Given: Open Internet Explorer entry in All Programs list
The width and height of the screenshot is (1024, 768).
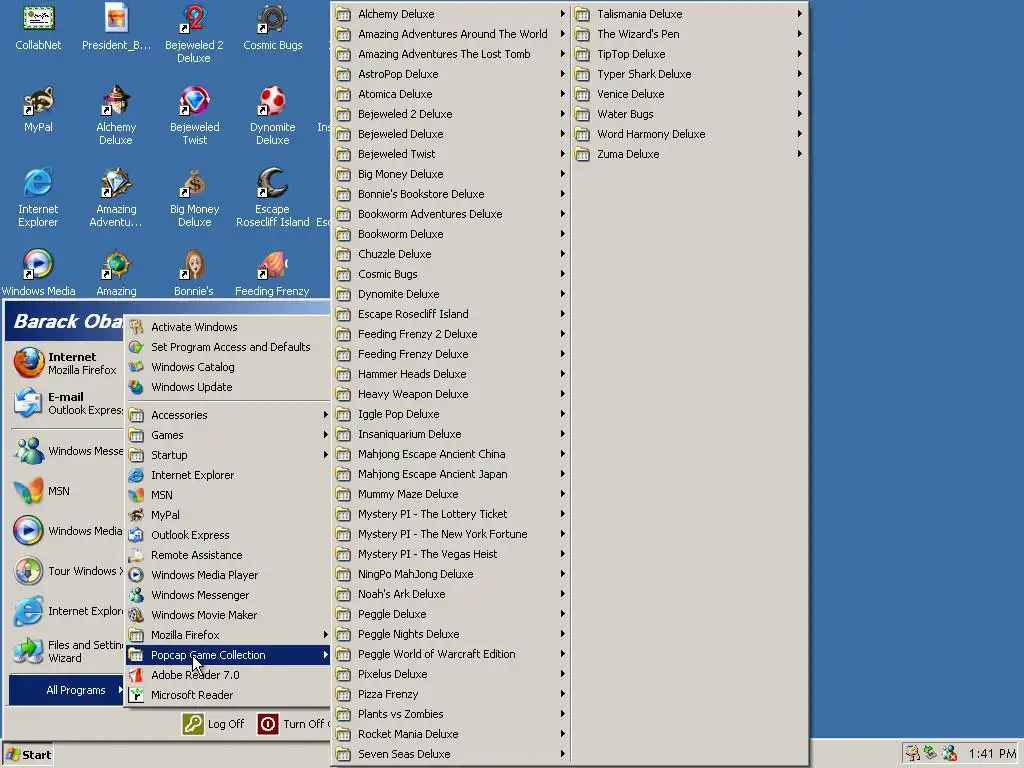Looking at the screenshot, I should pos(228,475).
